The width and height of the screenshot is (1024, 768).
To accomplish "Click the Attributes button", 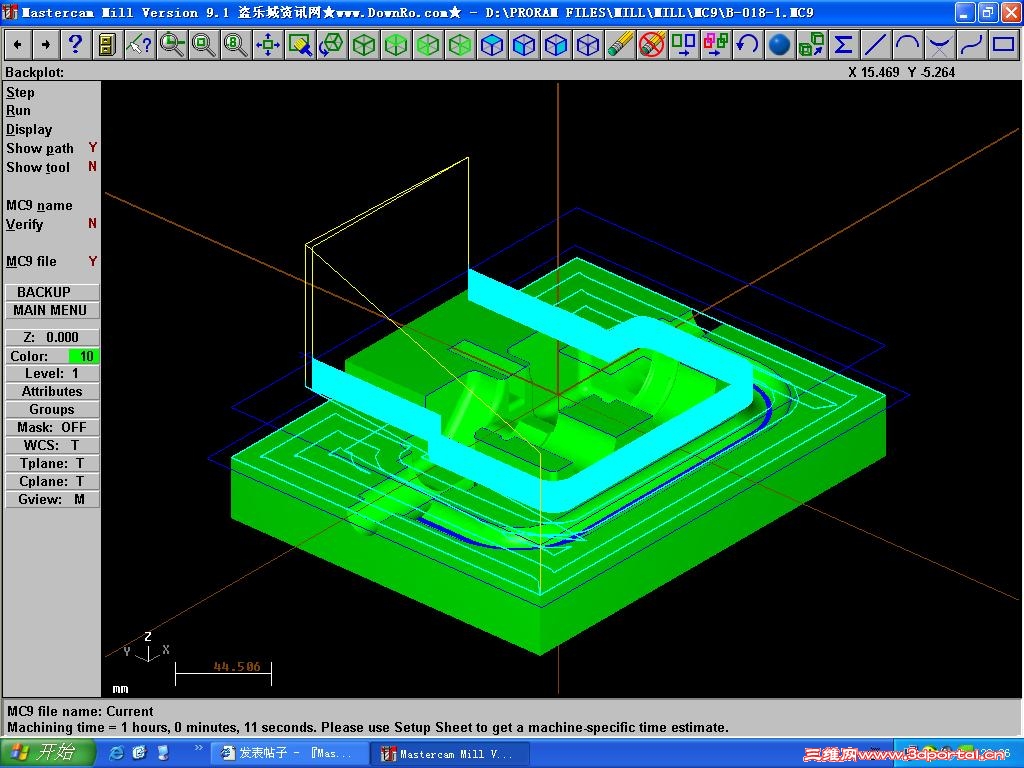I will 52,391.
